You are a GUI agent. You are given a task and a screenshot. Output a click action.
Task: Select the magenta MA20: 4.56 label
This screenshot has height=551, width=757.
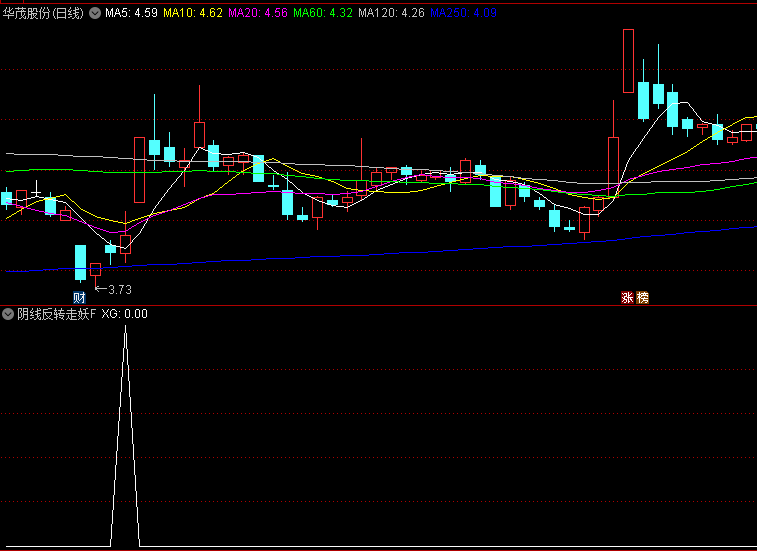258,13
